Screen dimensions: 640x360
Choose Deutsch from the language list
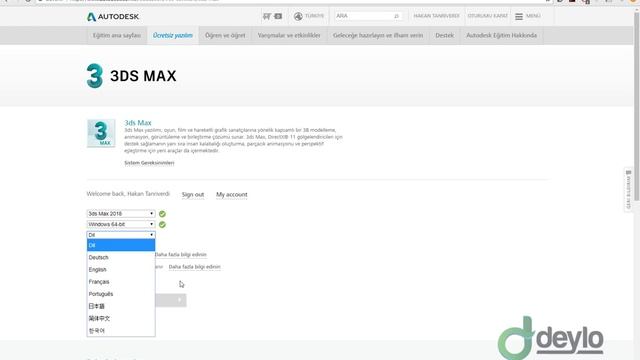click(x=121, y=258)
